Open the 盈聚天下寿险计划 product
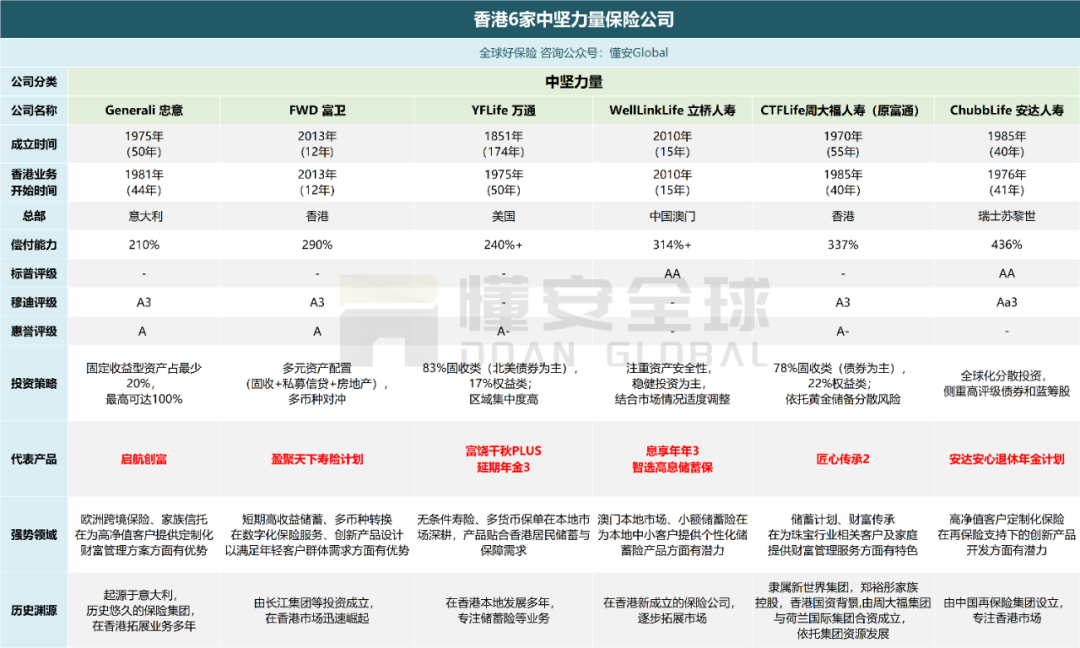 316,459
